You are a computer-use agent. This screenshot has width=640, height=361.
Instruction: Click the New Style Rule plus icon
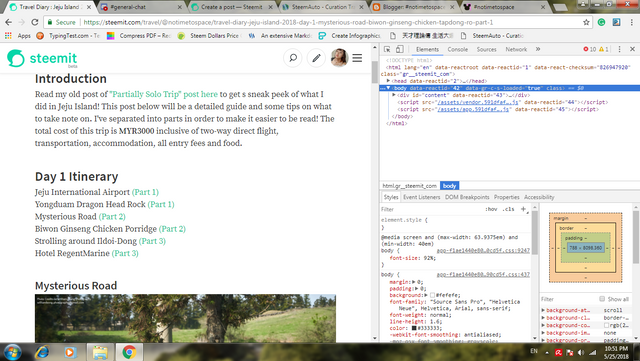click(523, 209)
